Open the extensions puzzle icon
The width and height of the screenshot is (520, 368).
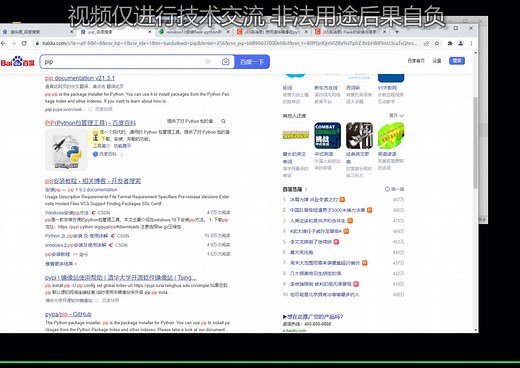450,43
